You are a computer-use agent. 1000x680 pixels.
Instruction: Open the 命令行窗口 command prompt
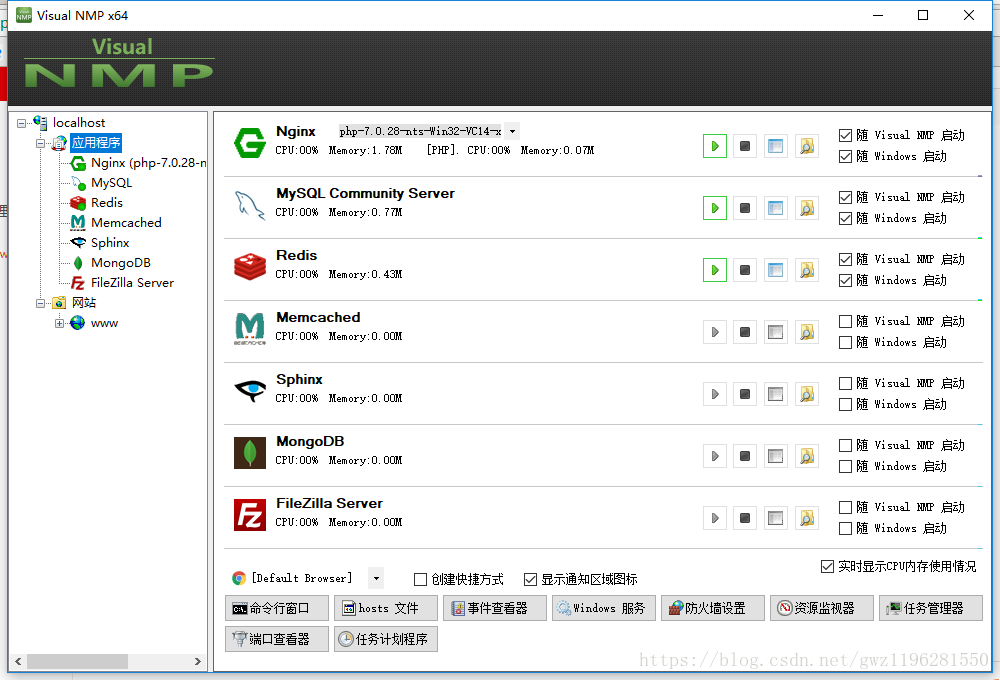pyautogui.click(x=277, y=608)
